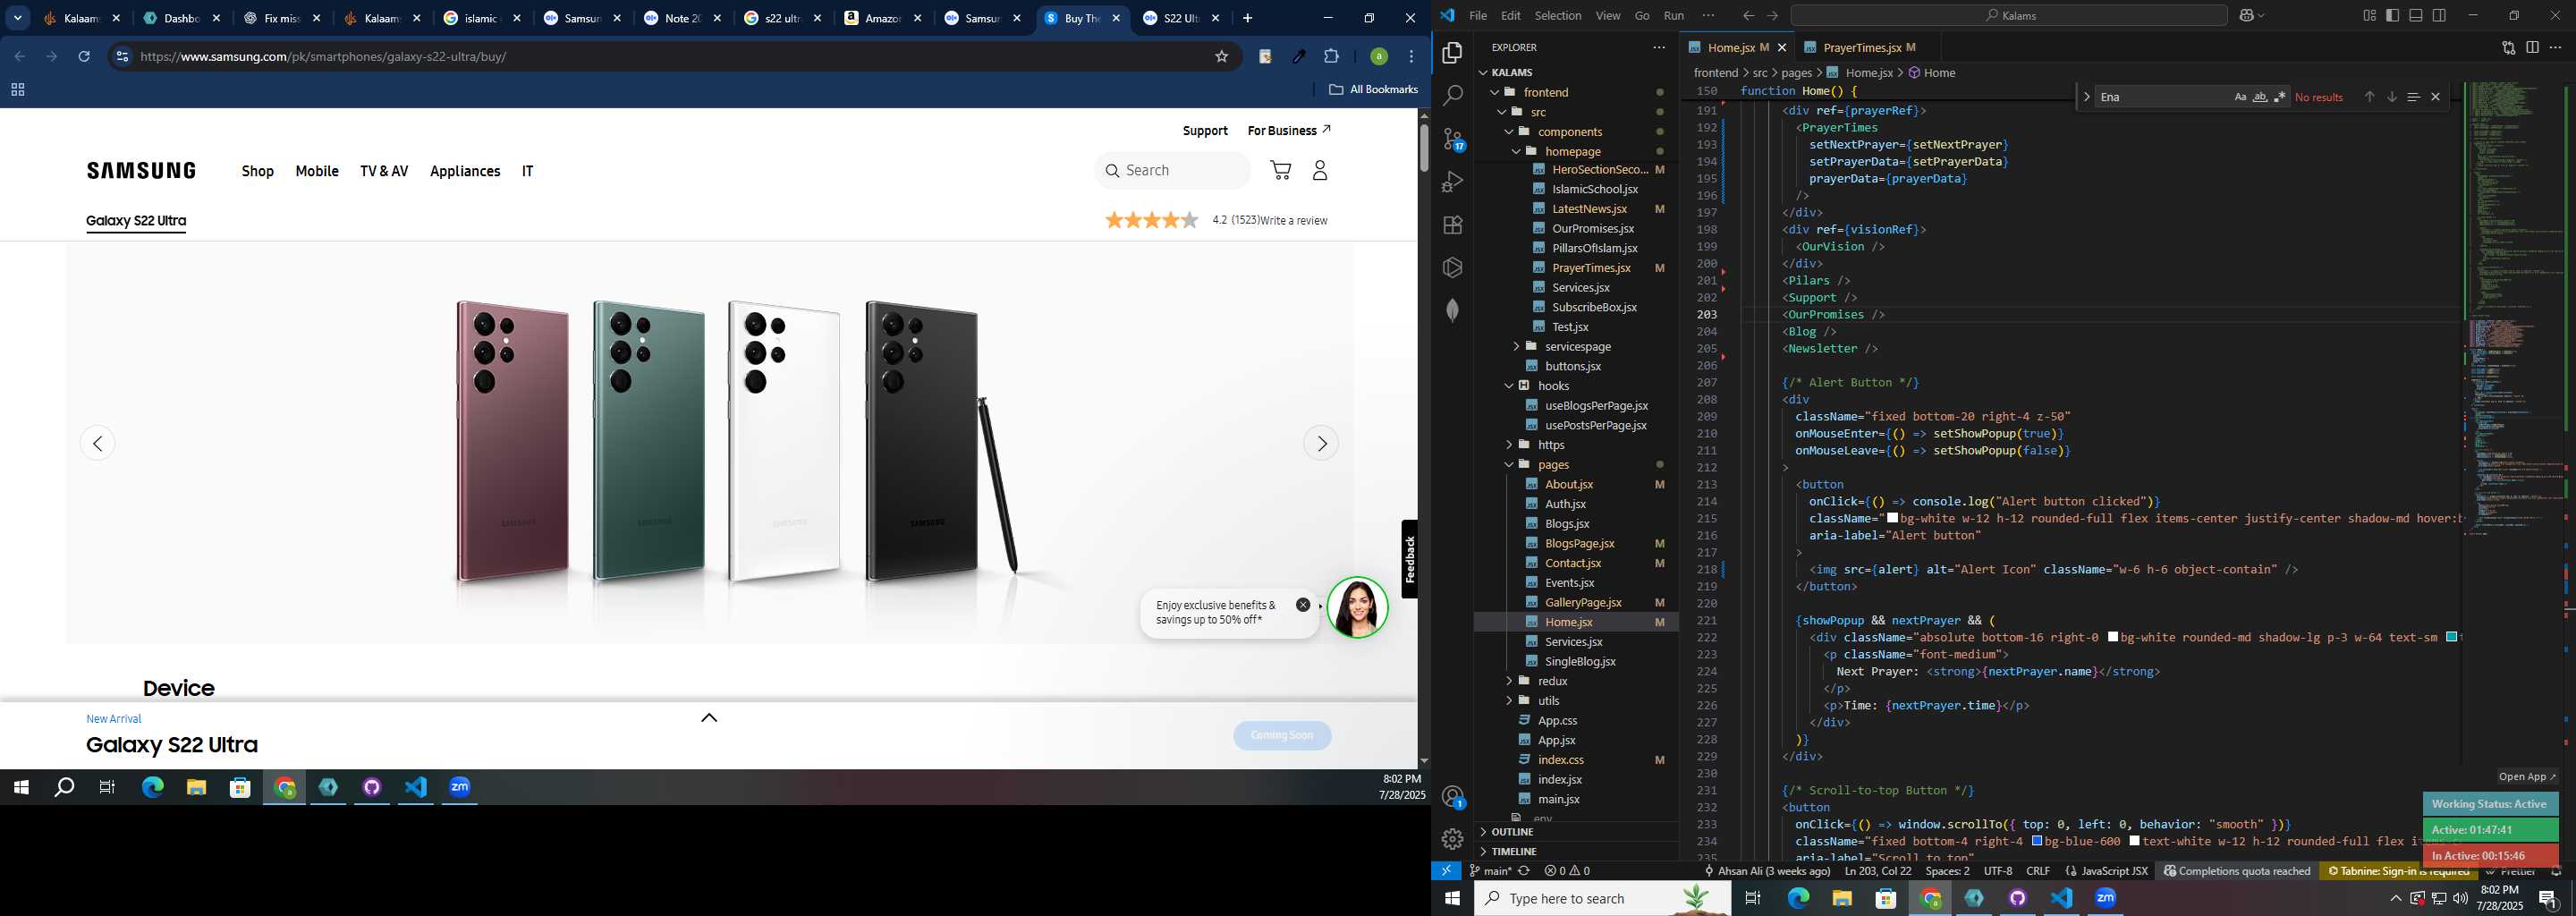This screenshot has height=916, width=2576.
Task: Collapse the frontend folder in Explorer
Action: 1496,92
